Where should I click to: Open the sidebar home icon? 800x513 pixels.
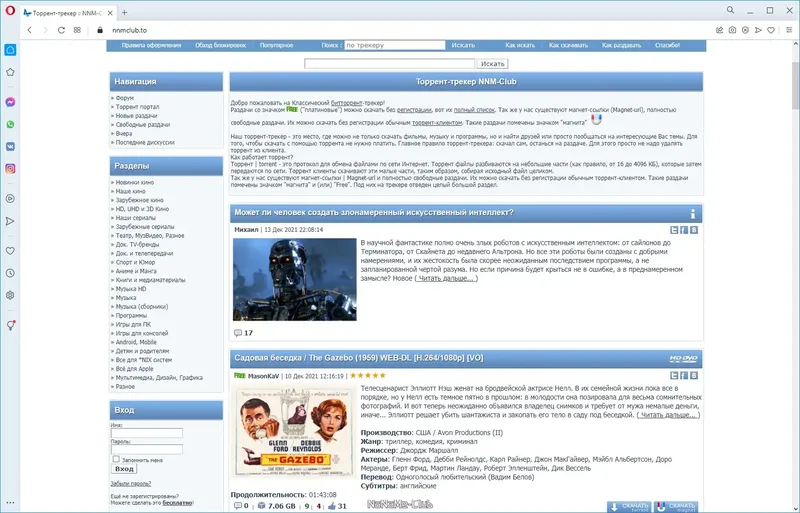coord(10,50)
